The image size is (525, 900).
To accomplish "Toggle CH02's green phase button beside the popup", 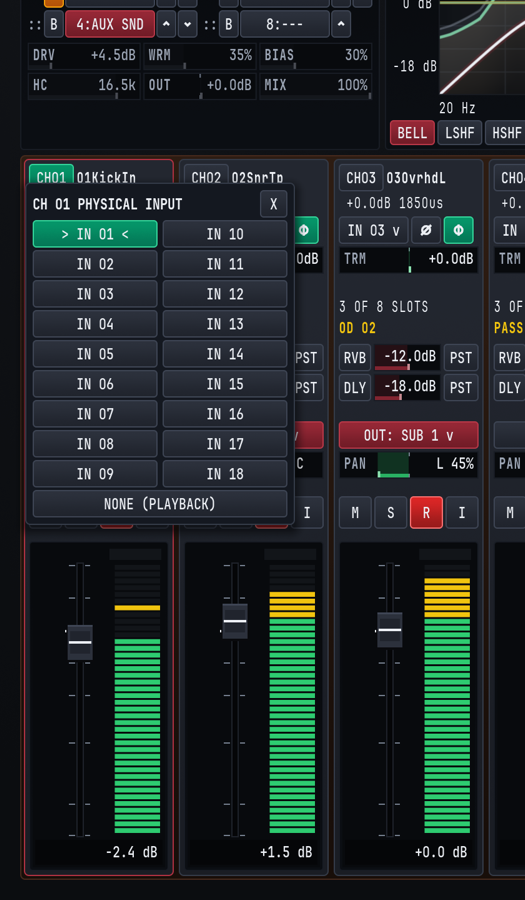I will (307, 230).
